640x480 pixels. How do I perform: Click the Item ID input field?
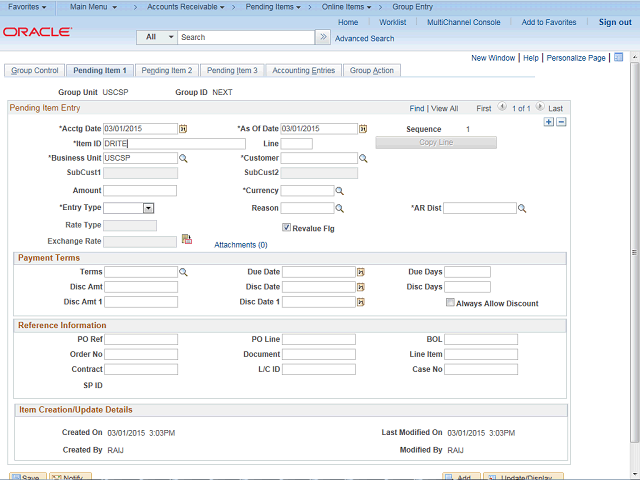coord(174,144)
